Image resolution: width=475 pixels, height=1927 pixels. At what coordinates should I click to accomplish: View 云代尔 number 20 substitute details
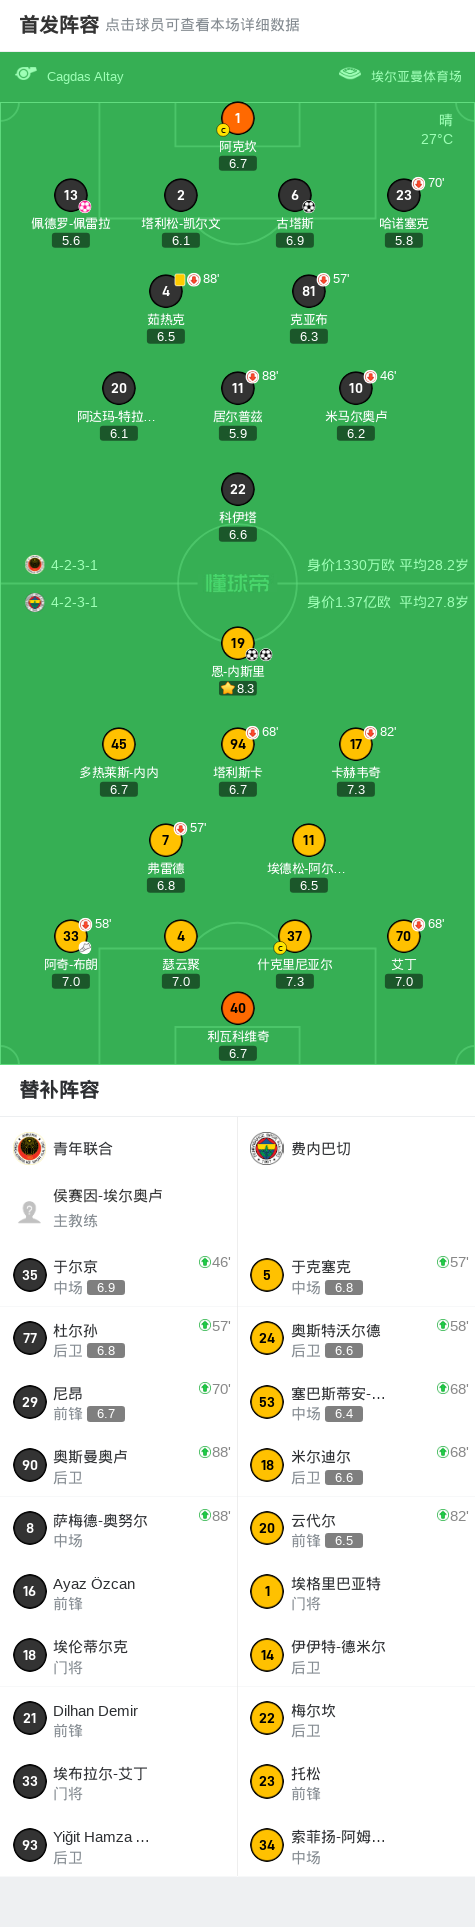pyautogui.click(x=357, y=1528)
